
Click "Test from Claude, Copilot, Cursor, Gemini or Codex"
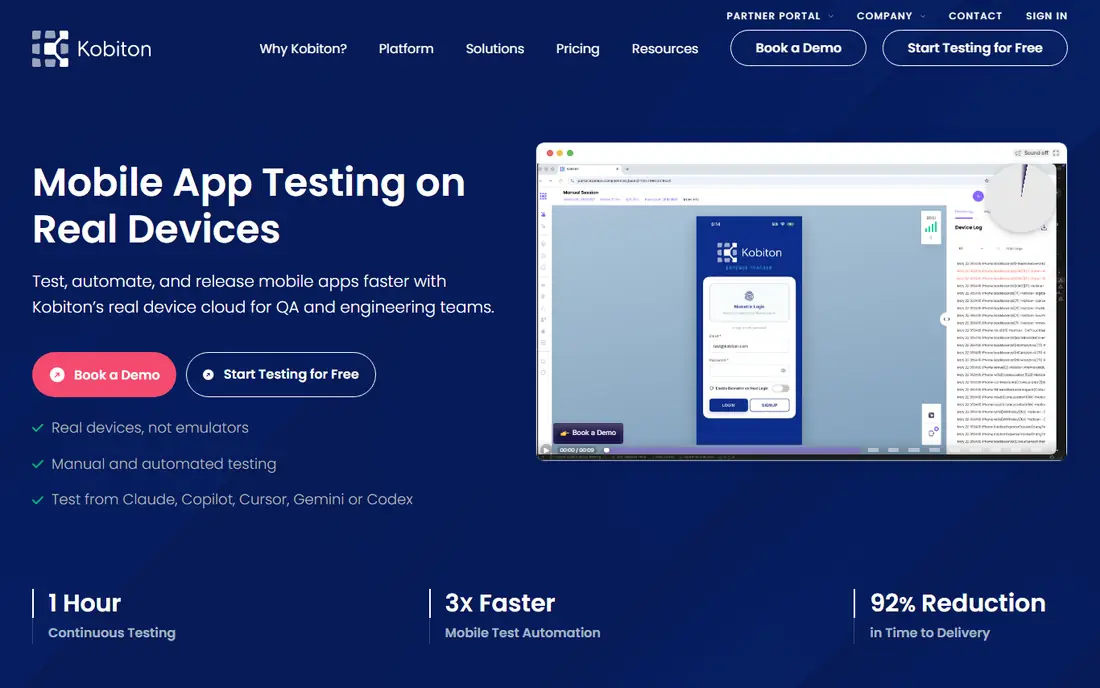click(232, 499)
